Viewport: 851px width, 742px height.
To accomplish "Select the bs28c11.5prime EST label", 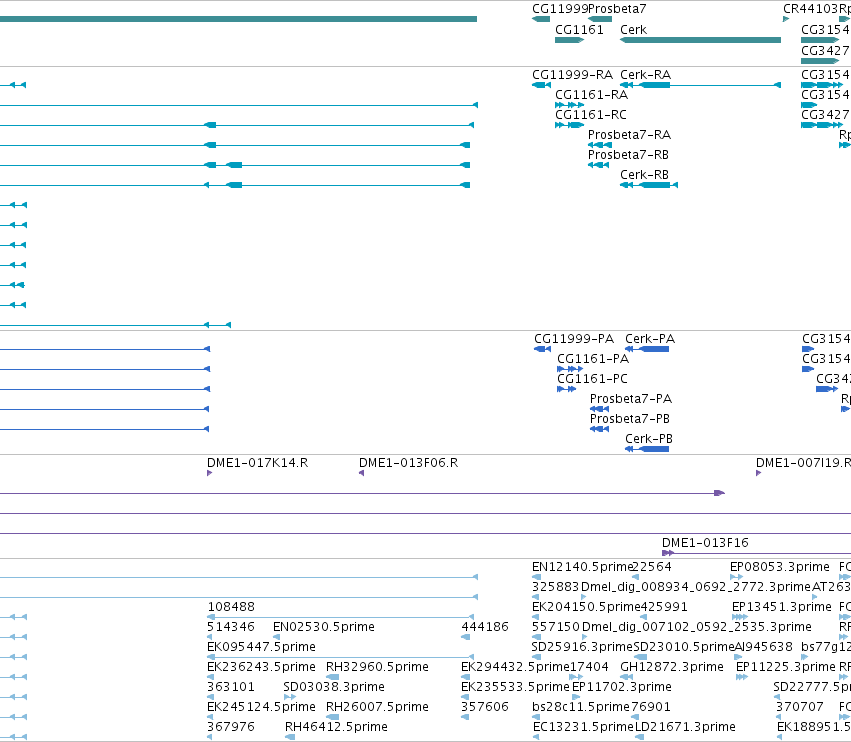I will (x=581, y=707).
